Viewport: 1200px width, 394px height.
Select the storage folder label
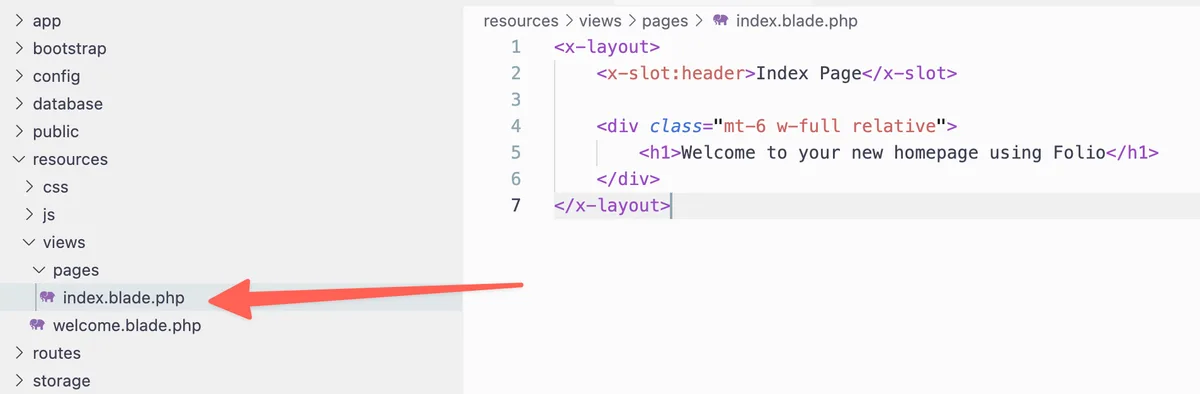[x=61, y=381]
